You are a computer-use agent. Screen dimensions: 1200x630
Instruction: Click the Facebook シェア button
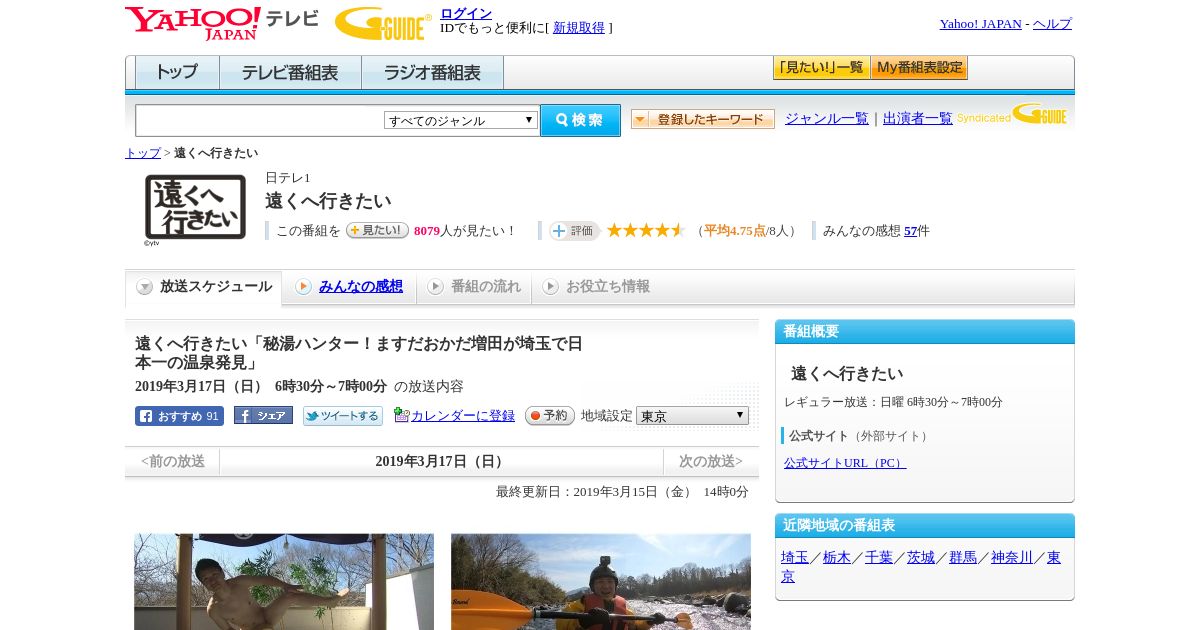[x=263, y=415]
